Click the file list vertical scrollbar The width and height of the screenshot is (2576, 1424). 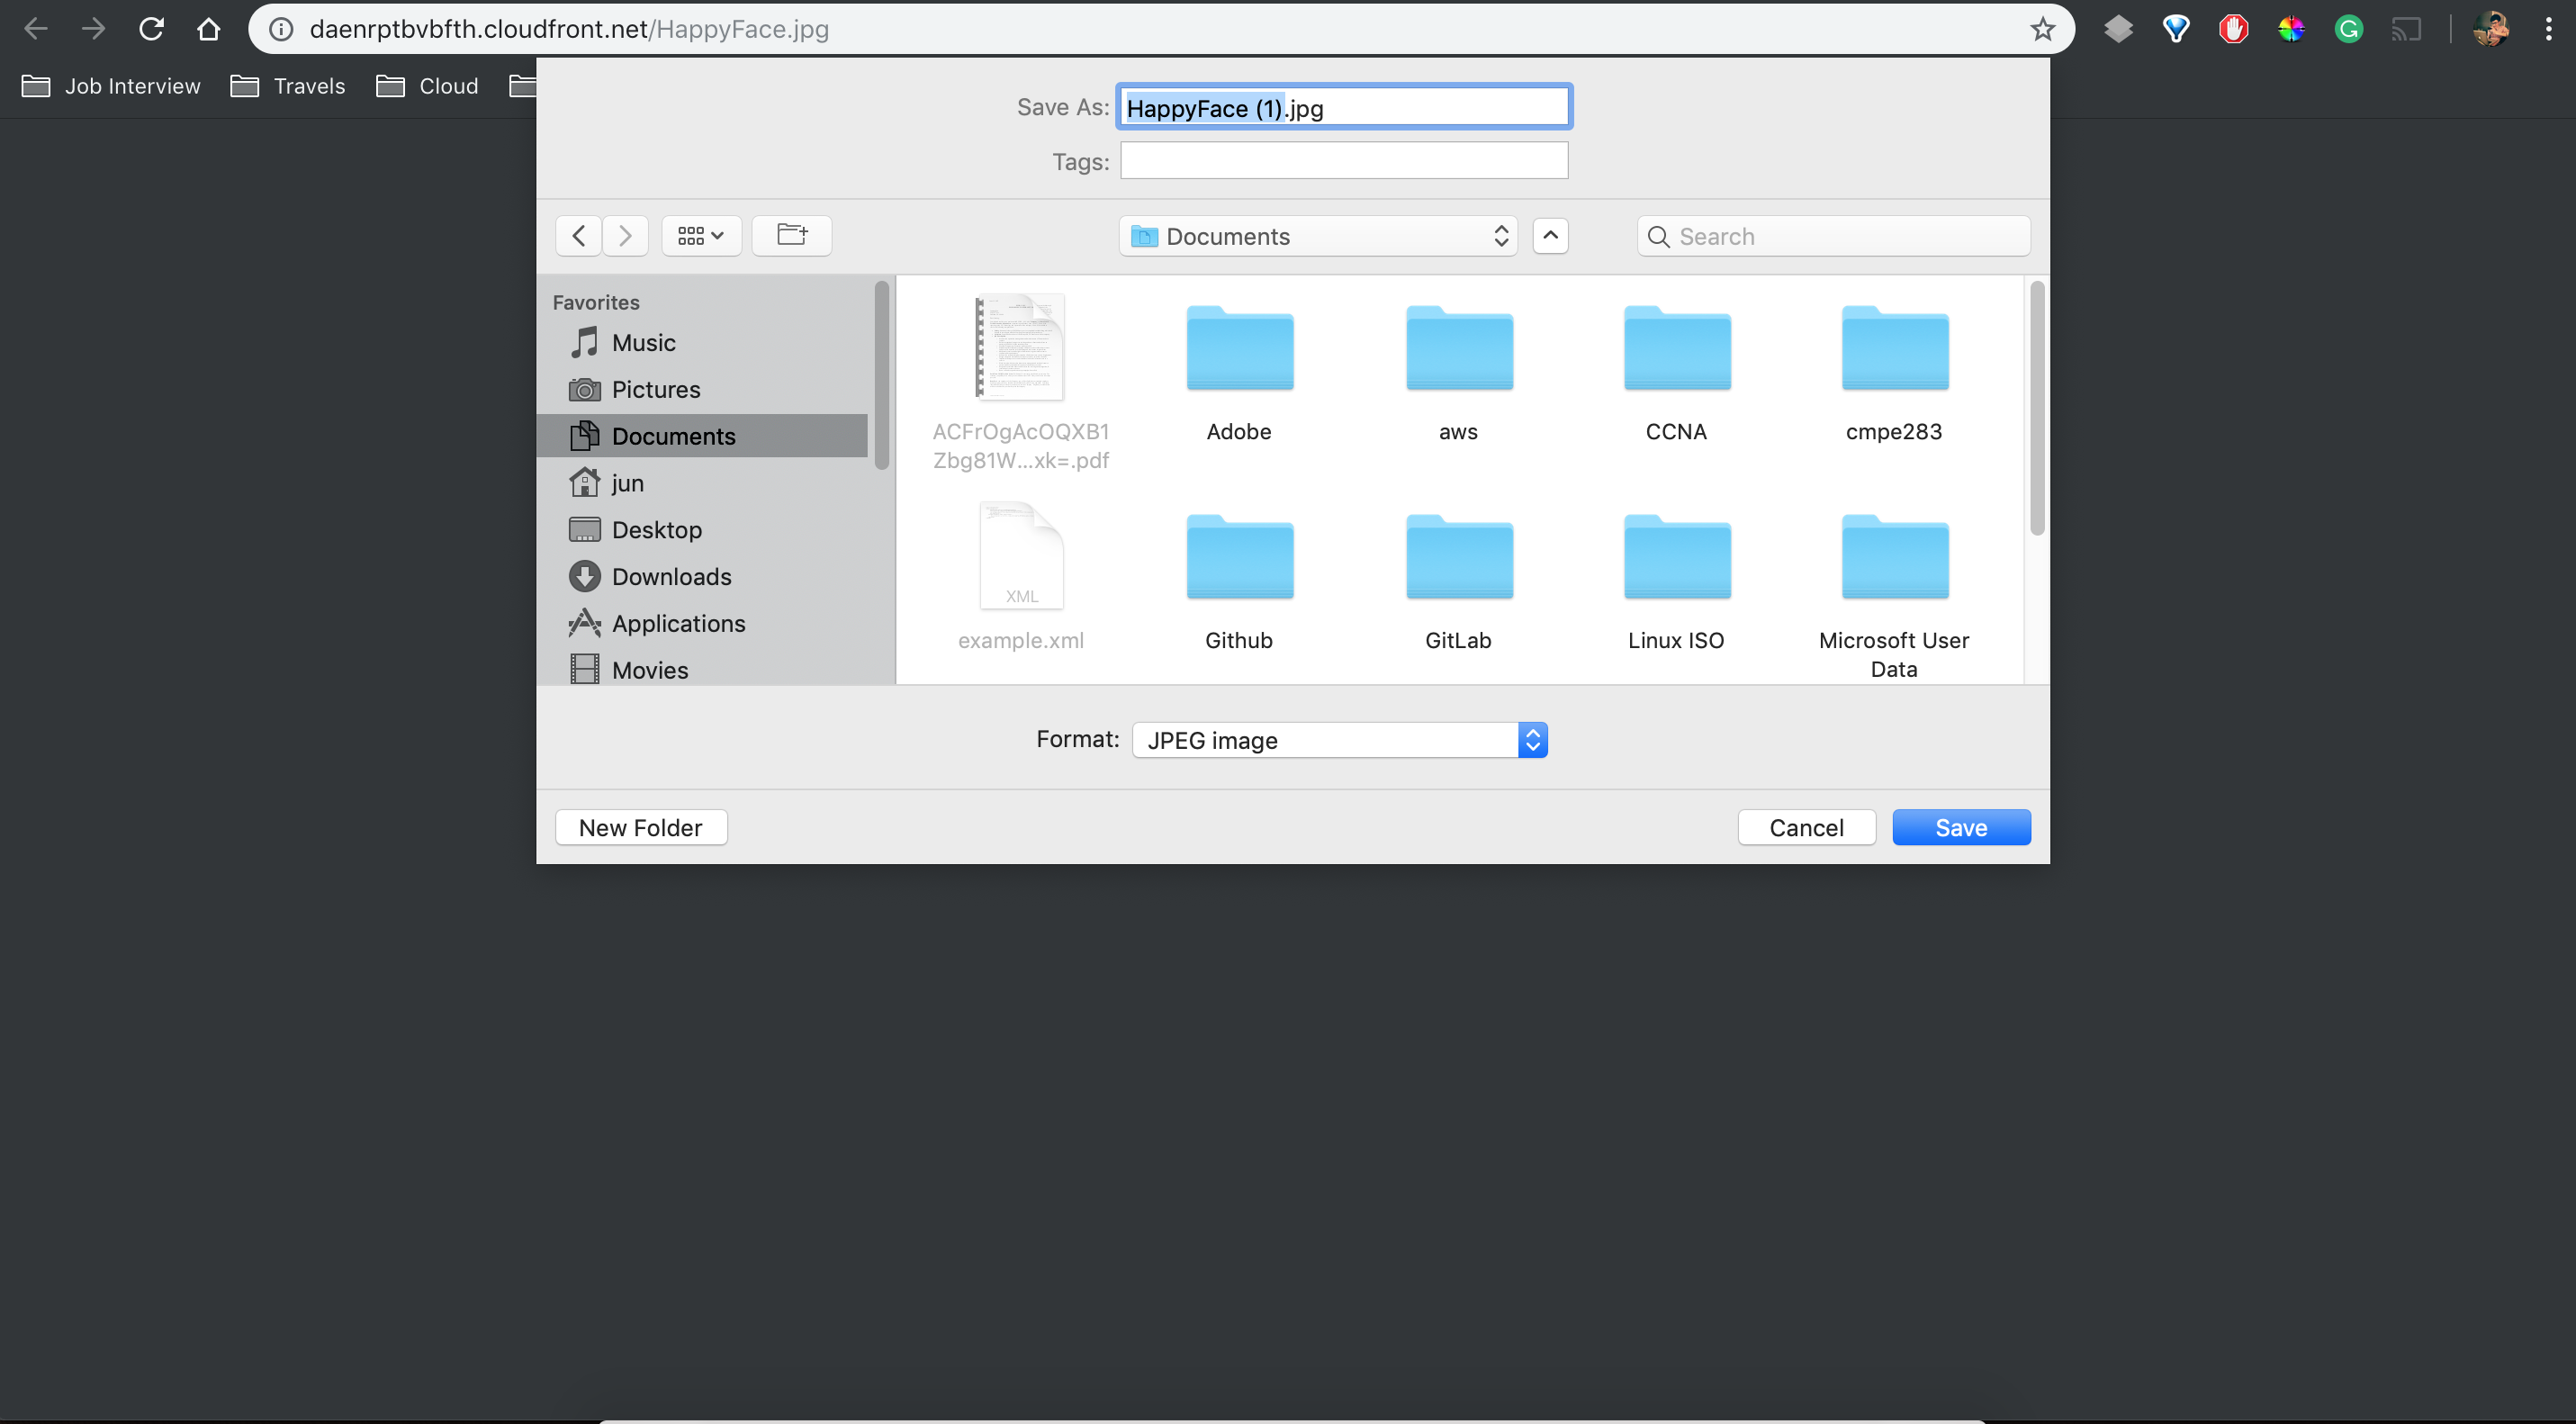pyautogui.click(x=2036, y=410)
